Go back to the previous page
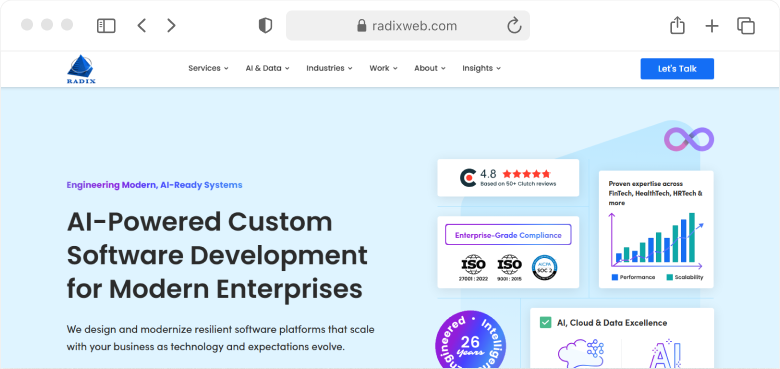Screen dimensions: 780x369 point(142,25)
